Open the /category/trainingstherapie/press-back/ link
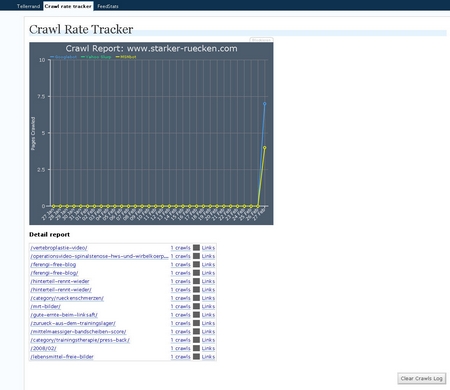This screenshot has height=390, width=450. click(80, 340)
